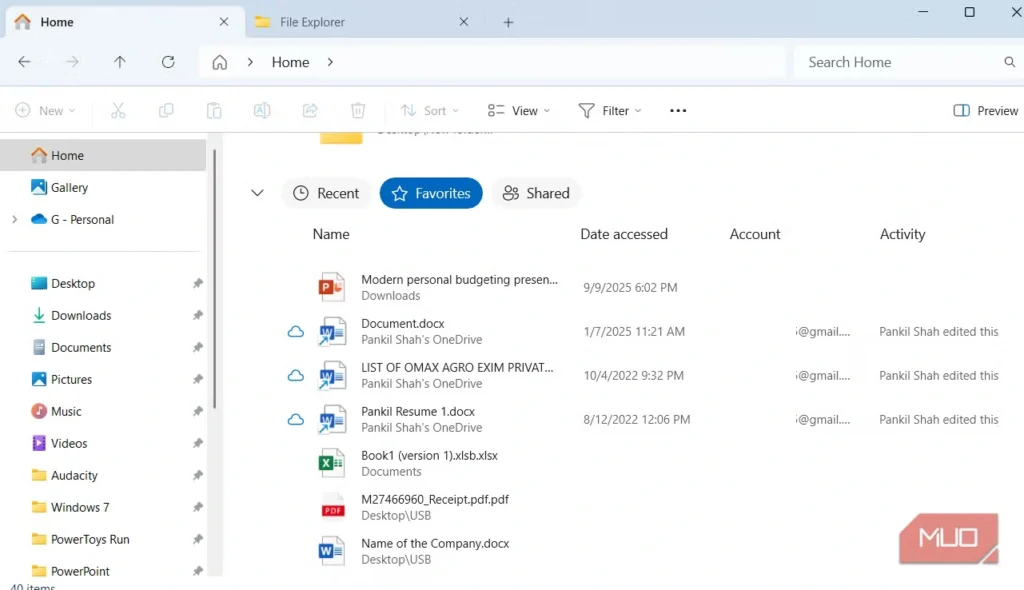Click the Rename icon in toolbar
The image size is (1024, 590).
(262, 111)
